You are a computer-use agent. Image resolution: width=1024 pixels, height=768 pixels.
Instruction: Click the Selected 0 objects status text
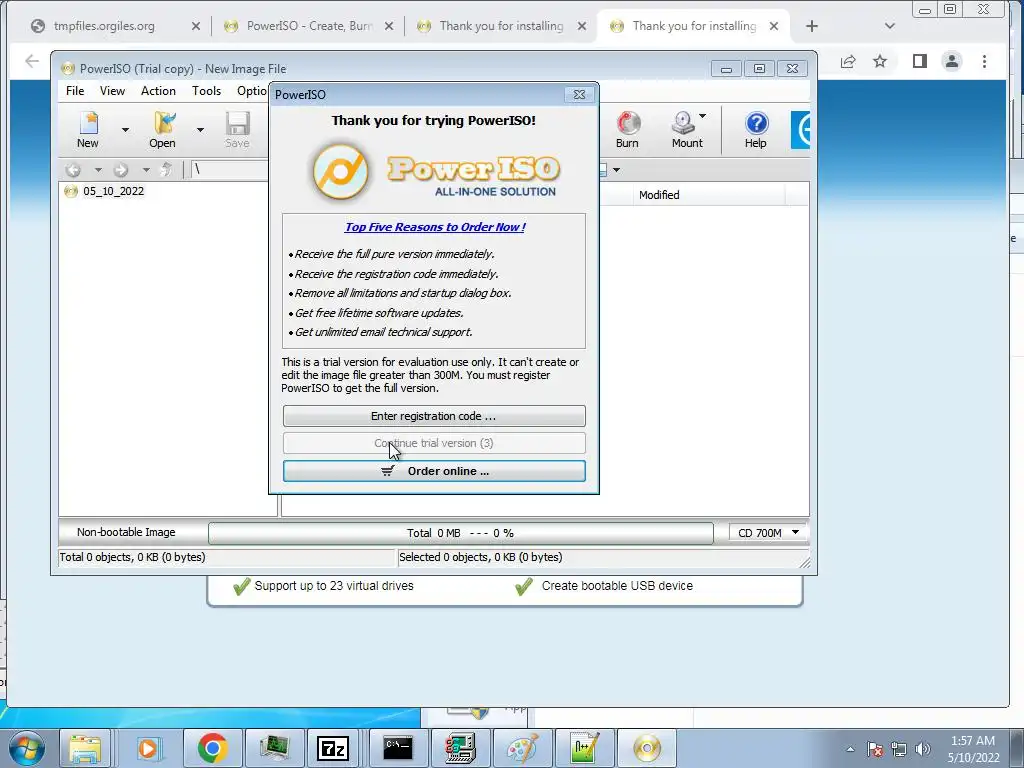click(x=481, y=557)
